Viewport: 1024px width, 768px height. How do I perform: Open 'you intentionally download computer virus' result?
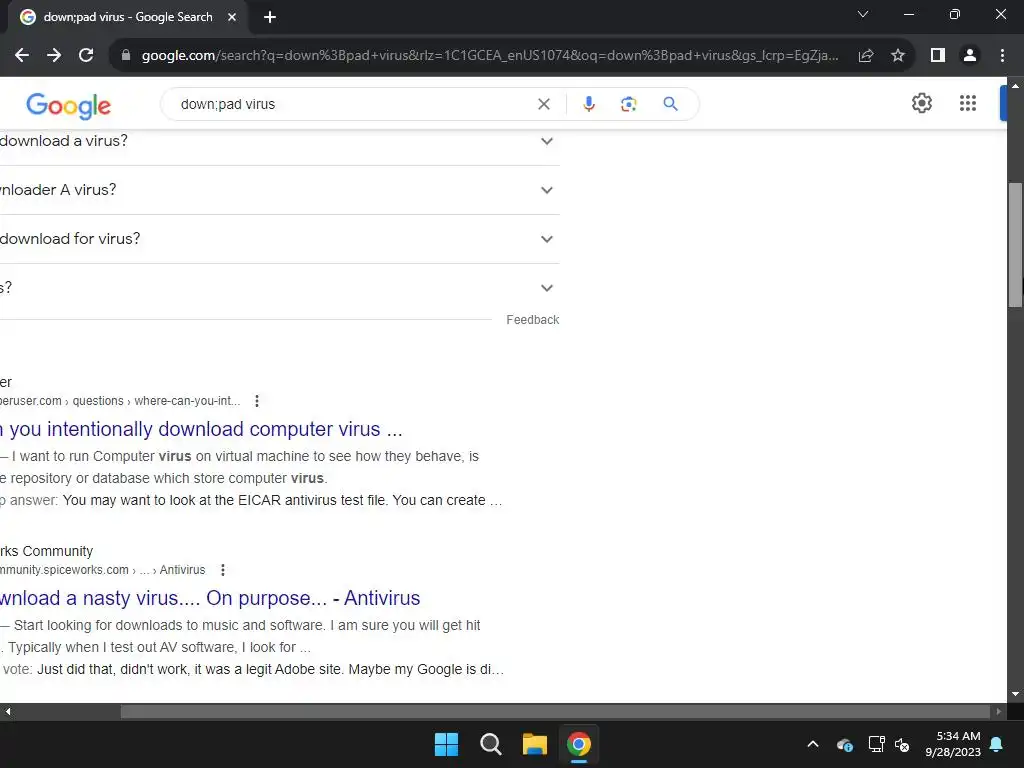point(201,429)
